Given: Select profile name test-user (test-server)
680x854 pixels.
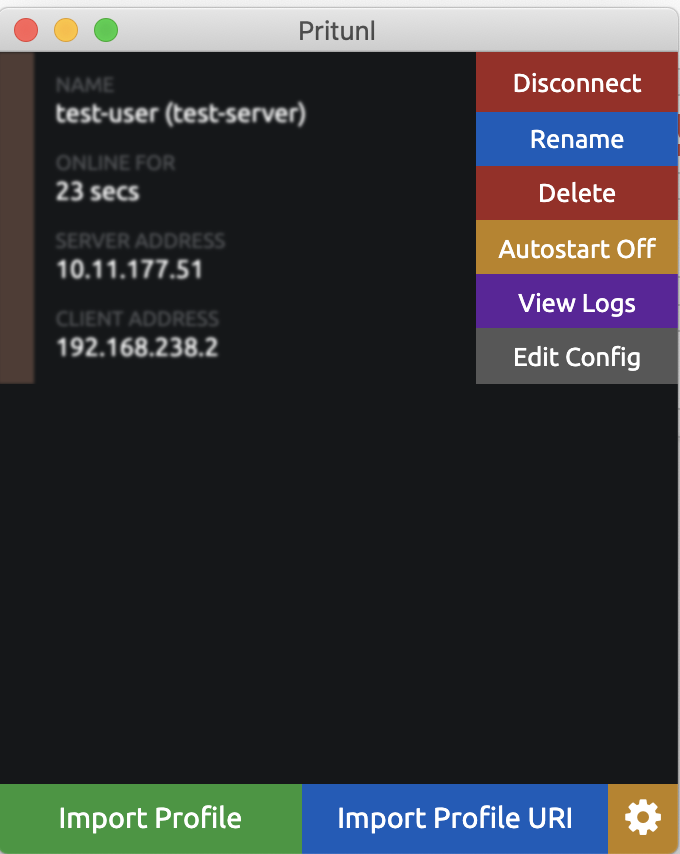Looking at the screenshot, I should coord(181,114).
